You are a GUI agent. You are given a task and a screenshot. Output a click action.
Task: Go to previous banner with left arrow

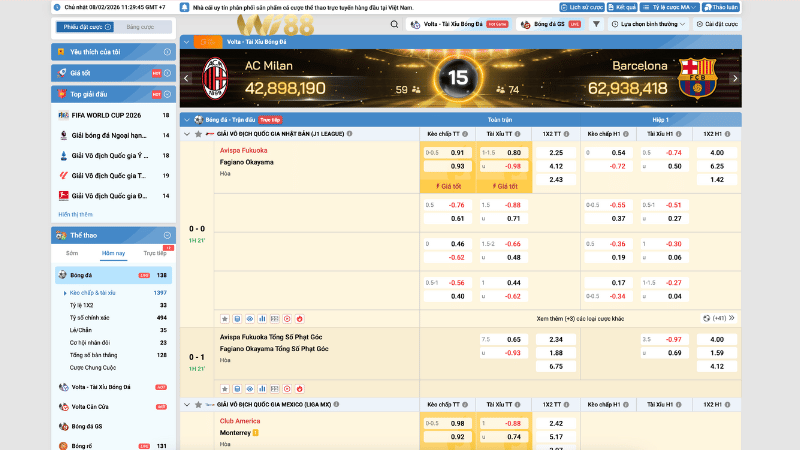pyautogui.click(x=186, y=78)
